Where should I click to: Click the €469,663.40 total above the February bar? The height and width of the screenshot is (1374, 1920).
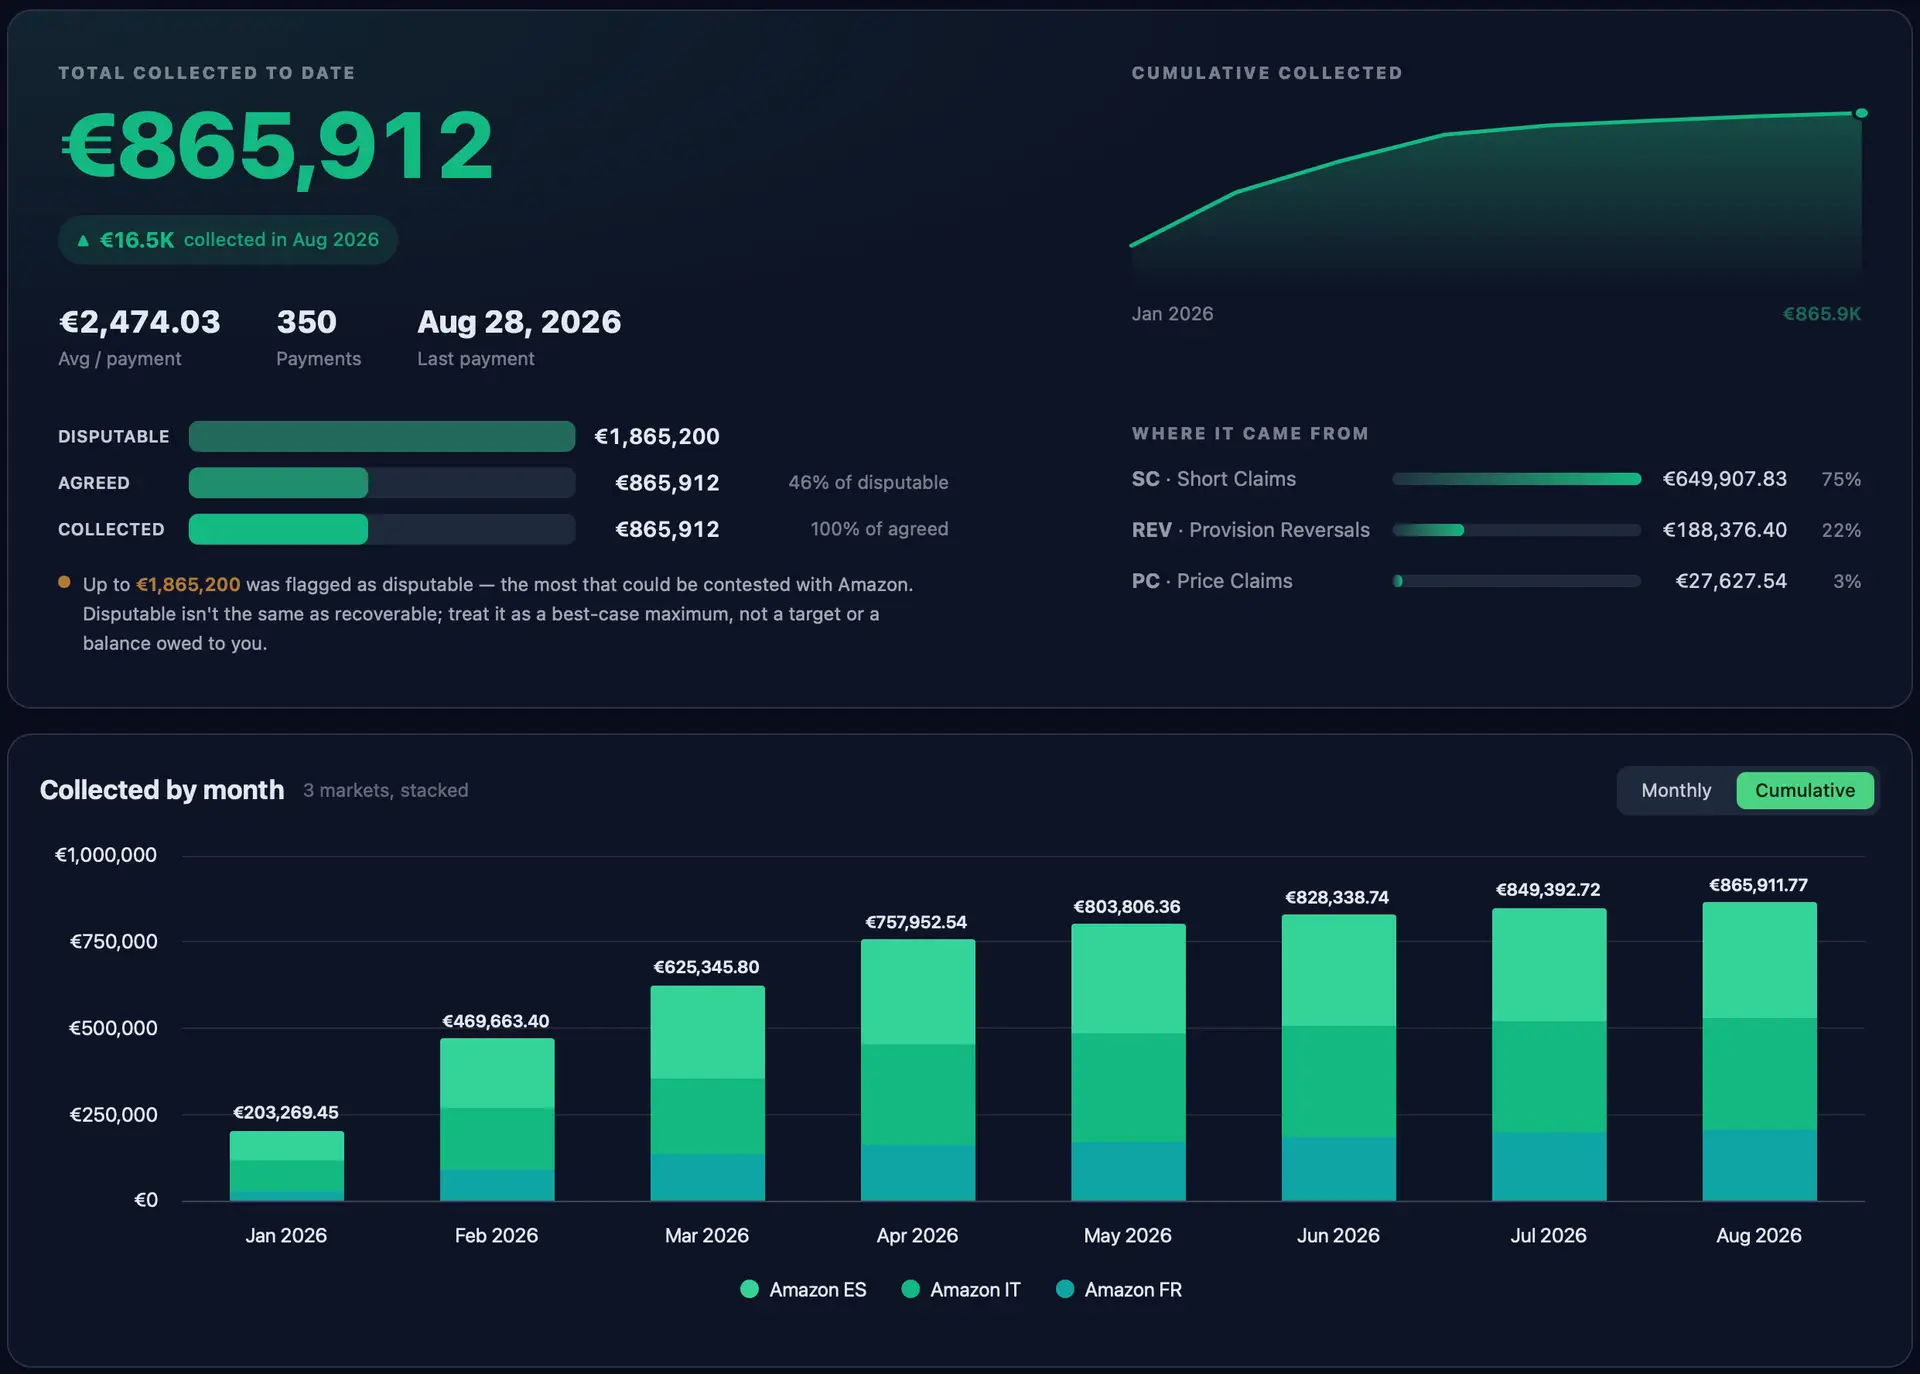pos(496,1021)
